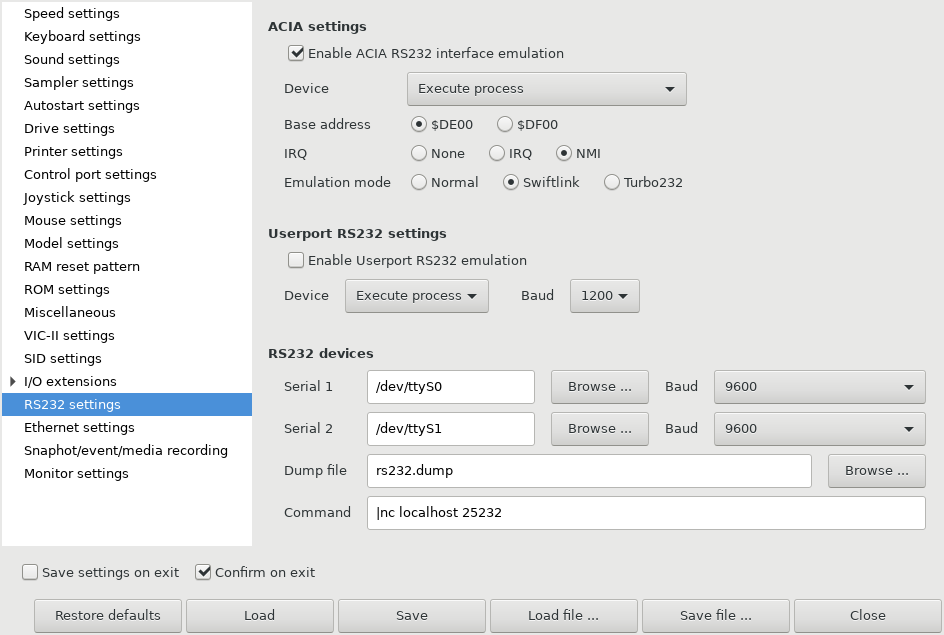
Task: Select the Speed settings page
Action: pyautogui.click(x=72, y=13)
